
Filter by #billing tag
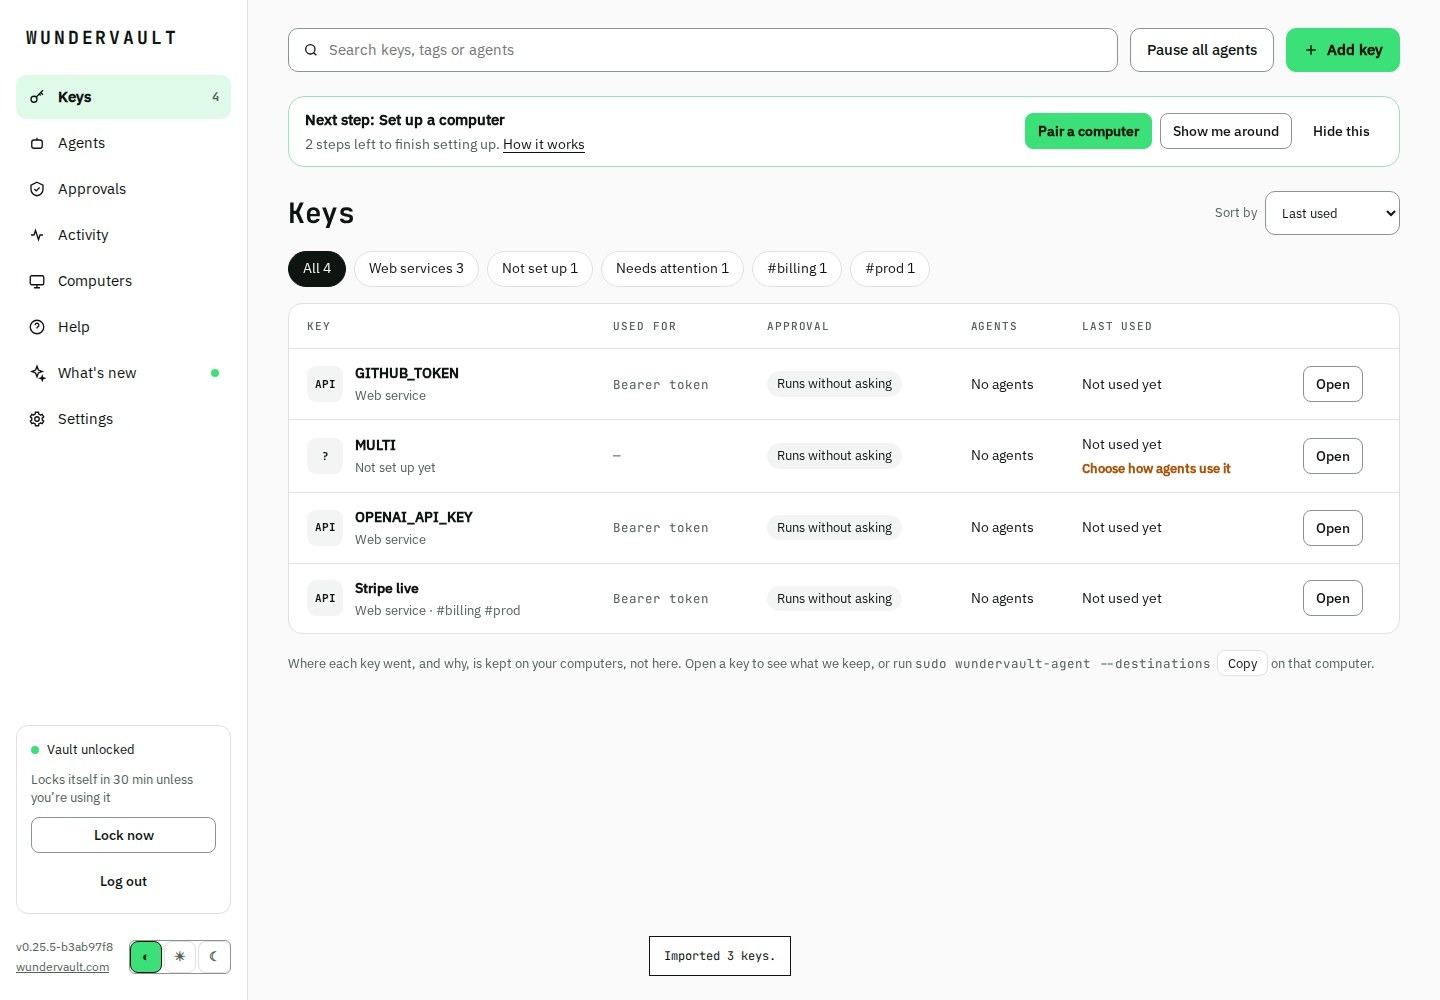[797, 269]
